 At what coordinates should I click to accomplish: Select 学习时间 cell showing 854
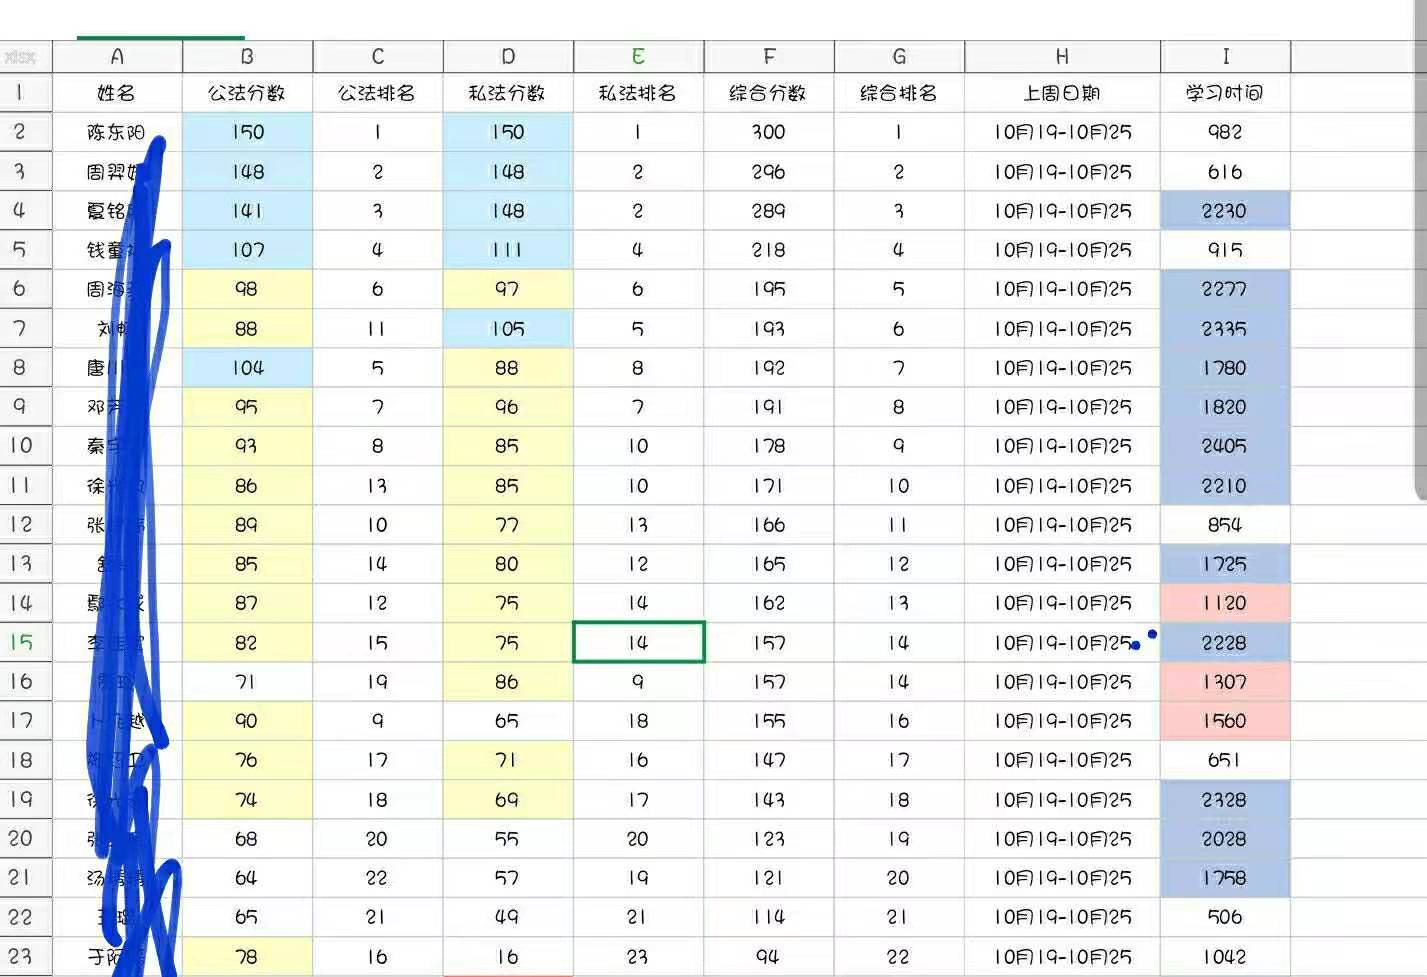[1225, 525]
